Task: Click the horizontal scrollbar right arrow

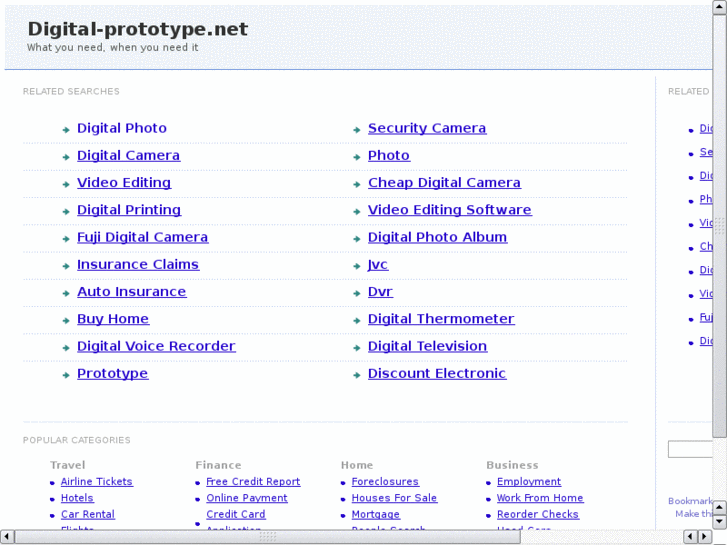Action: [704, 537]
